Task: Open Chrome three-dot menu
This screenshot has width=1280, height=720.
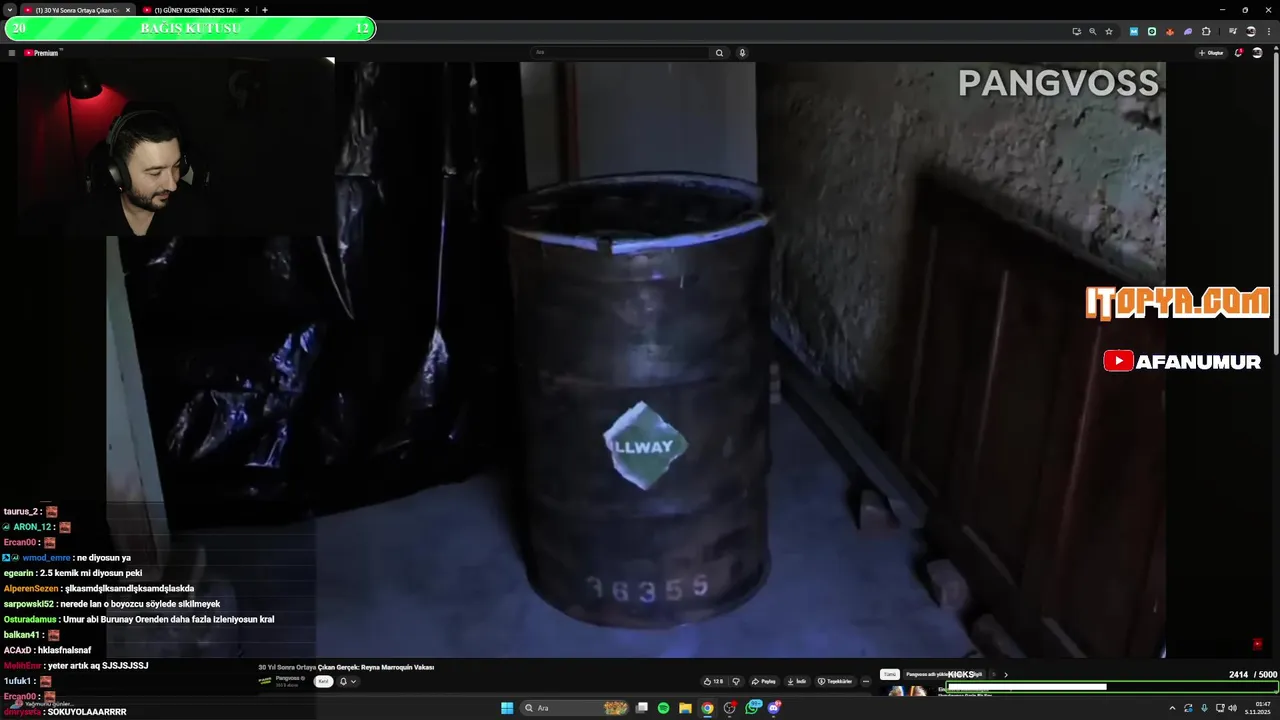Action: (x=1268, y=31)
